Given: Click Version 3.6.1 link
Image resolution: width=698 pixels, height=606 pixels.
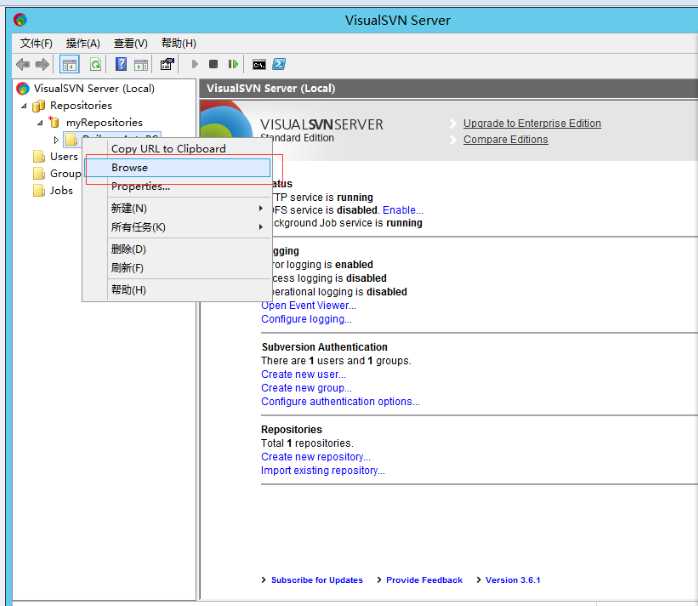Looking at the screenshot, I should (x=513, y=580).
